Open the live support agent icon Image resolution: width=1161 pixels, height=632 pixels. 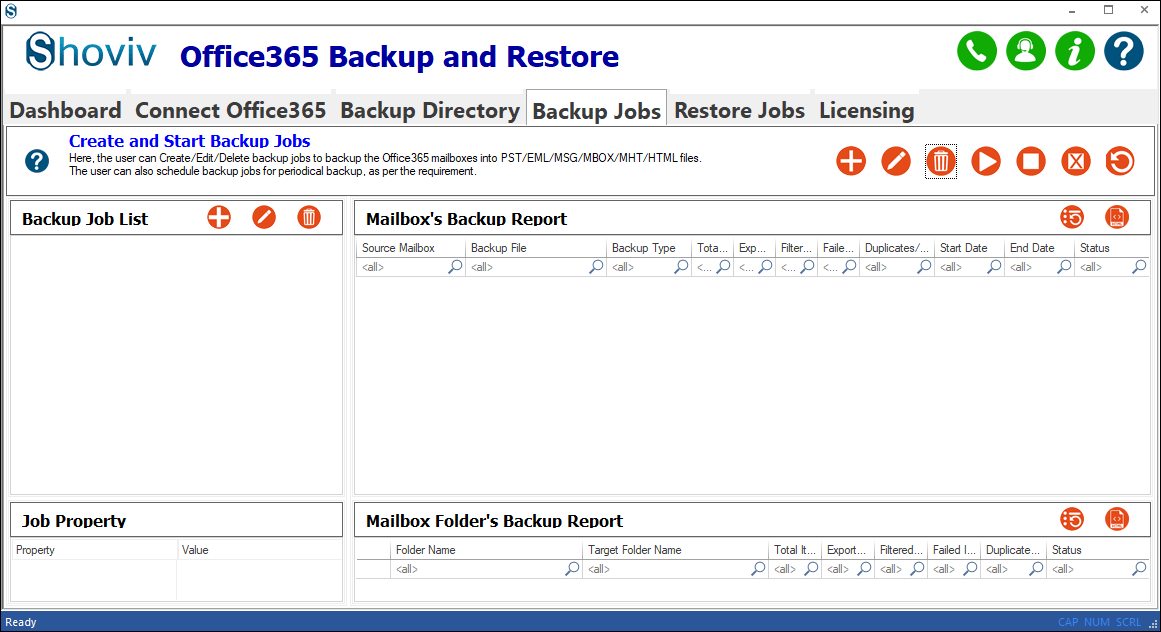pyautogui.click(x=1026, y=51)
